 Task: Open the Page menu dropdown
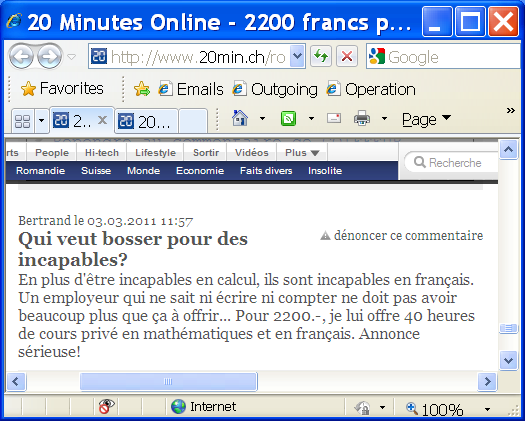[x=426, y=119]
